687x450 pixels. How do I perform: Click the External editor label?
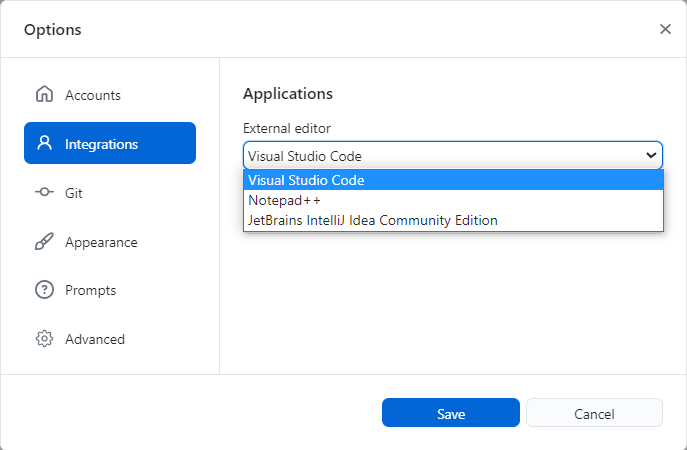287,128
